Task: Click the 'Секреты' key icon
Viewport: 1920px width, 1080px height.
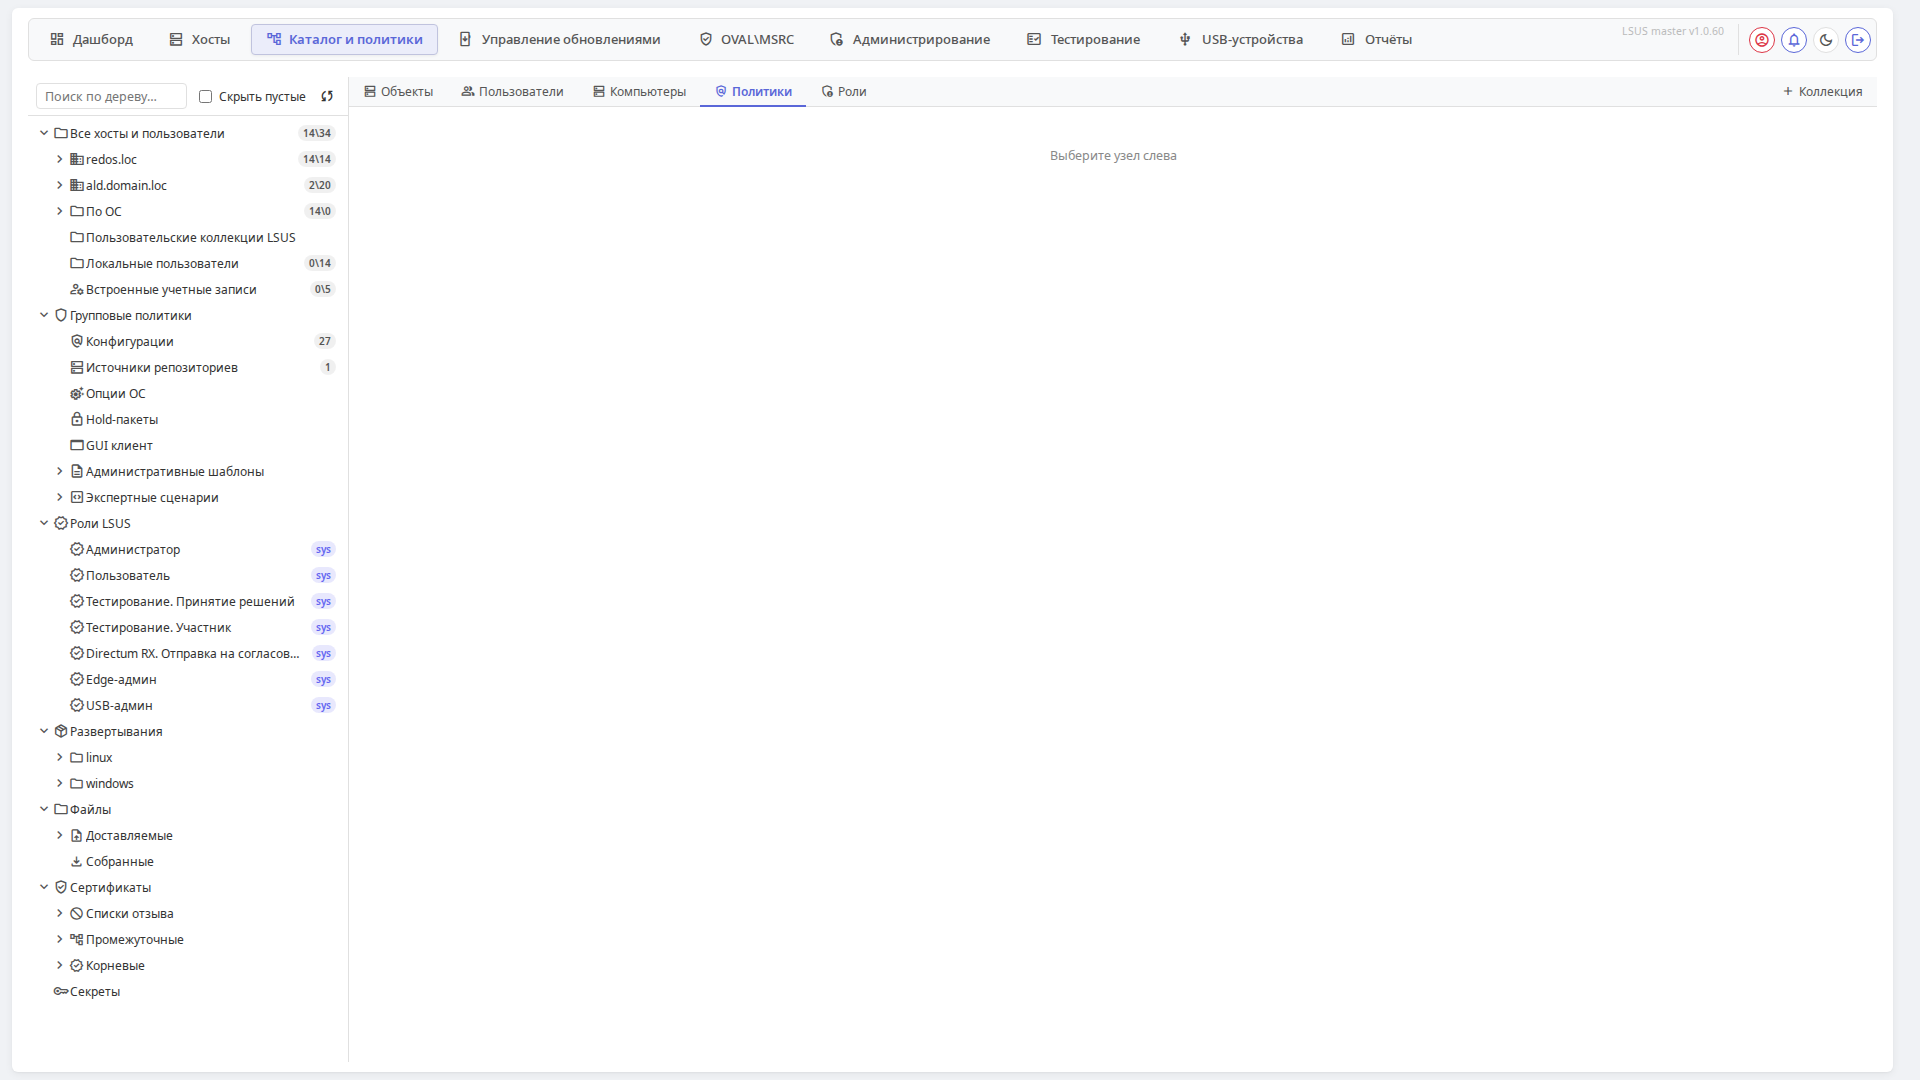Action: pos(61,991)
